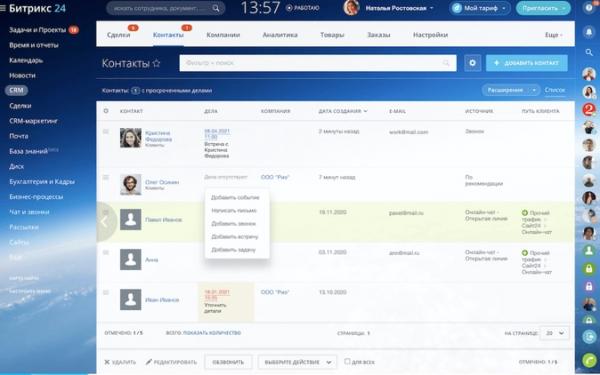Click Кристина Федорова's photo
This screenshot has height=375, width=600.
pos(130,138)
